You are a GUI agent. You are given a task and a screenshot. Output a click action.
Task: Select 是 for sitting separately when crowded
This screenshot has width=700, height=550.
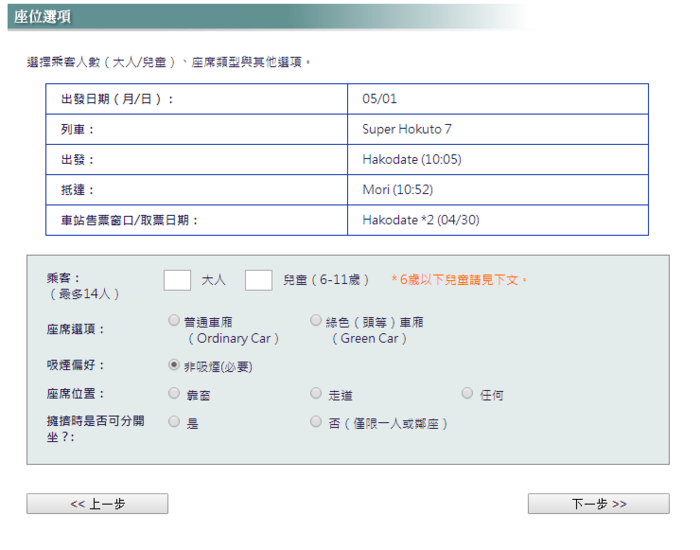(174, 422)
